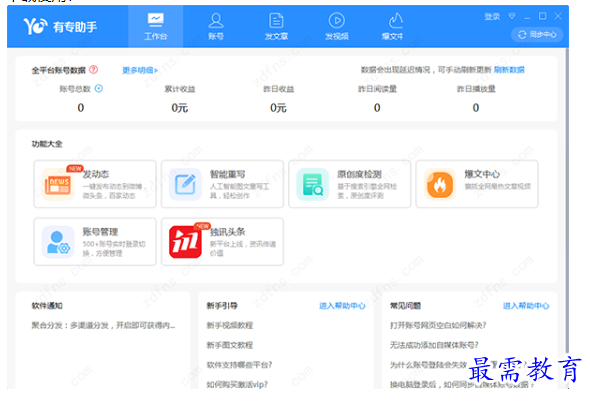Click the 昨日阅读量 label
Image resolution: width=590 pixels, height=401 pixels.
(377, 89)
